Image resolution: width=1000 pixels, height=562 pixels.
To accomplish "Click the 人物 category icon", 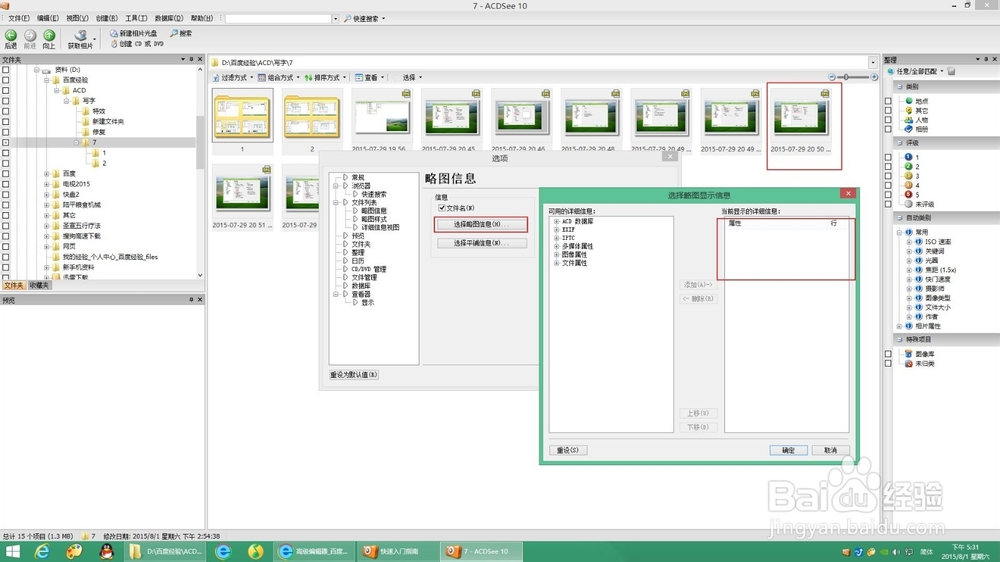I will click(x=909, y=119).
